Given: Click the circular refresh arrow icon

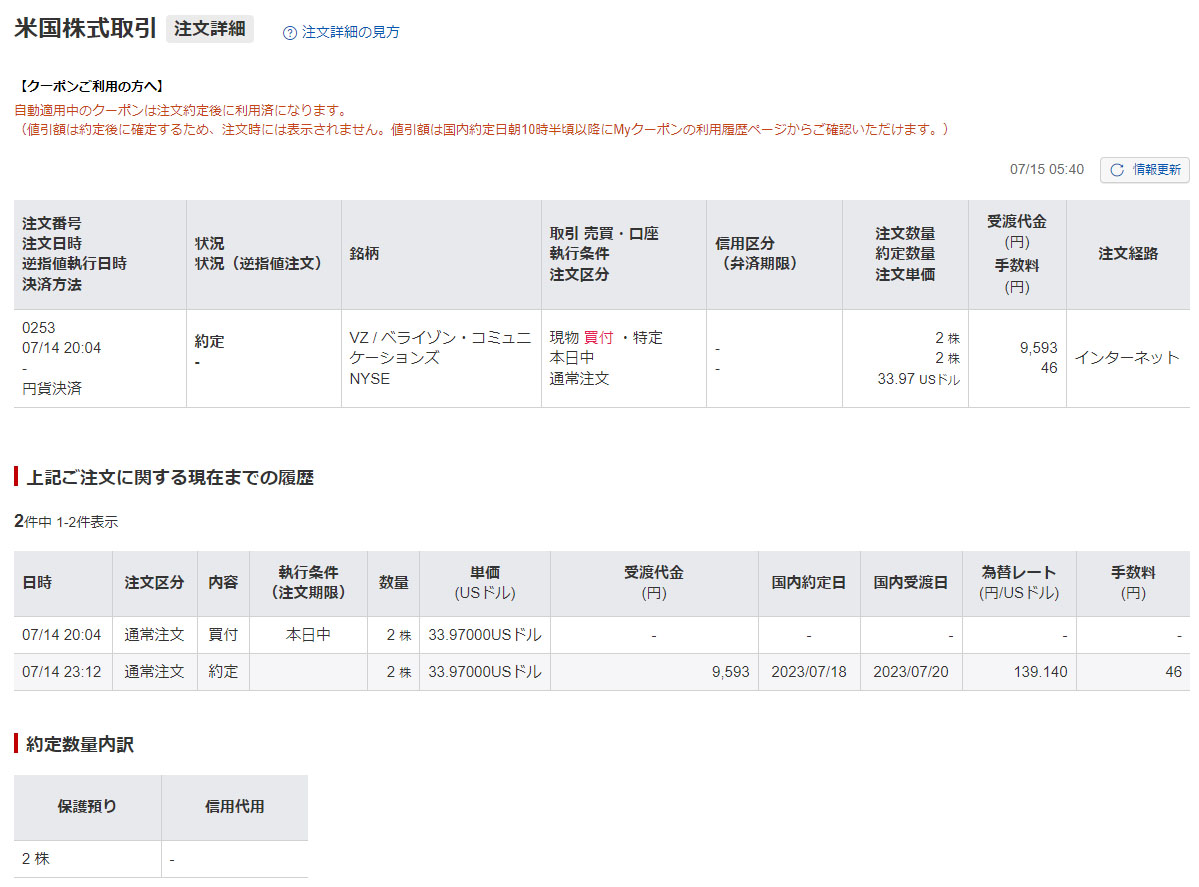Looking at the screenshot, I should pos(1117,170).
